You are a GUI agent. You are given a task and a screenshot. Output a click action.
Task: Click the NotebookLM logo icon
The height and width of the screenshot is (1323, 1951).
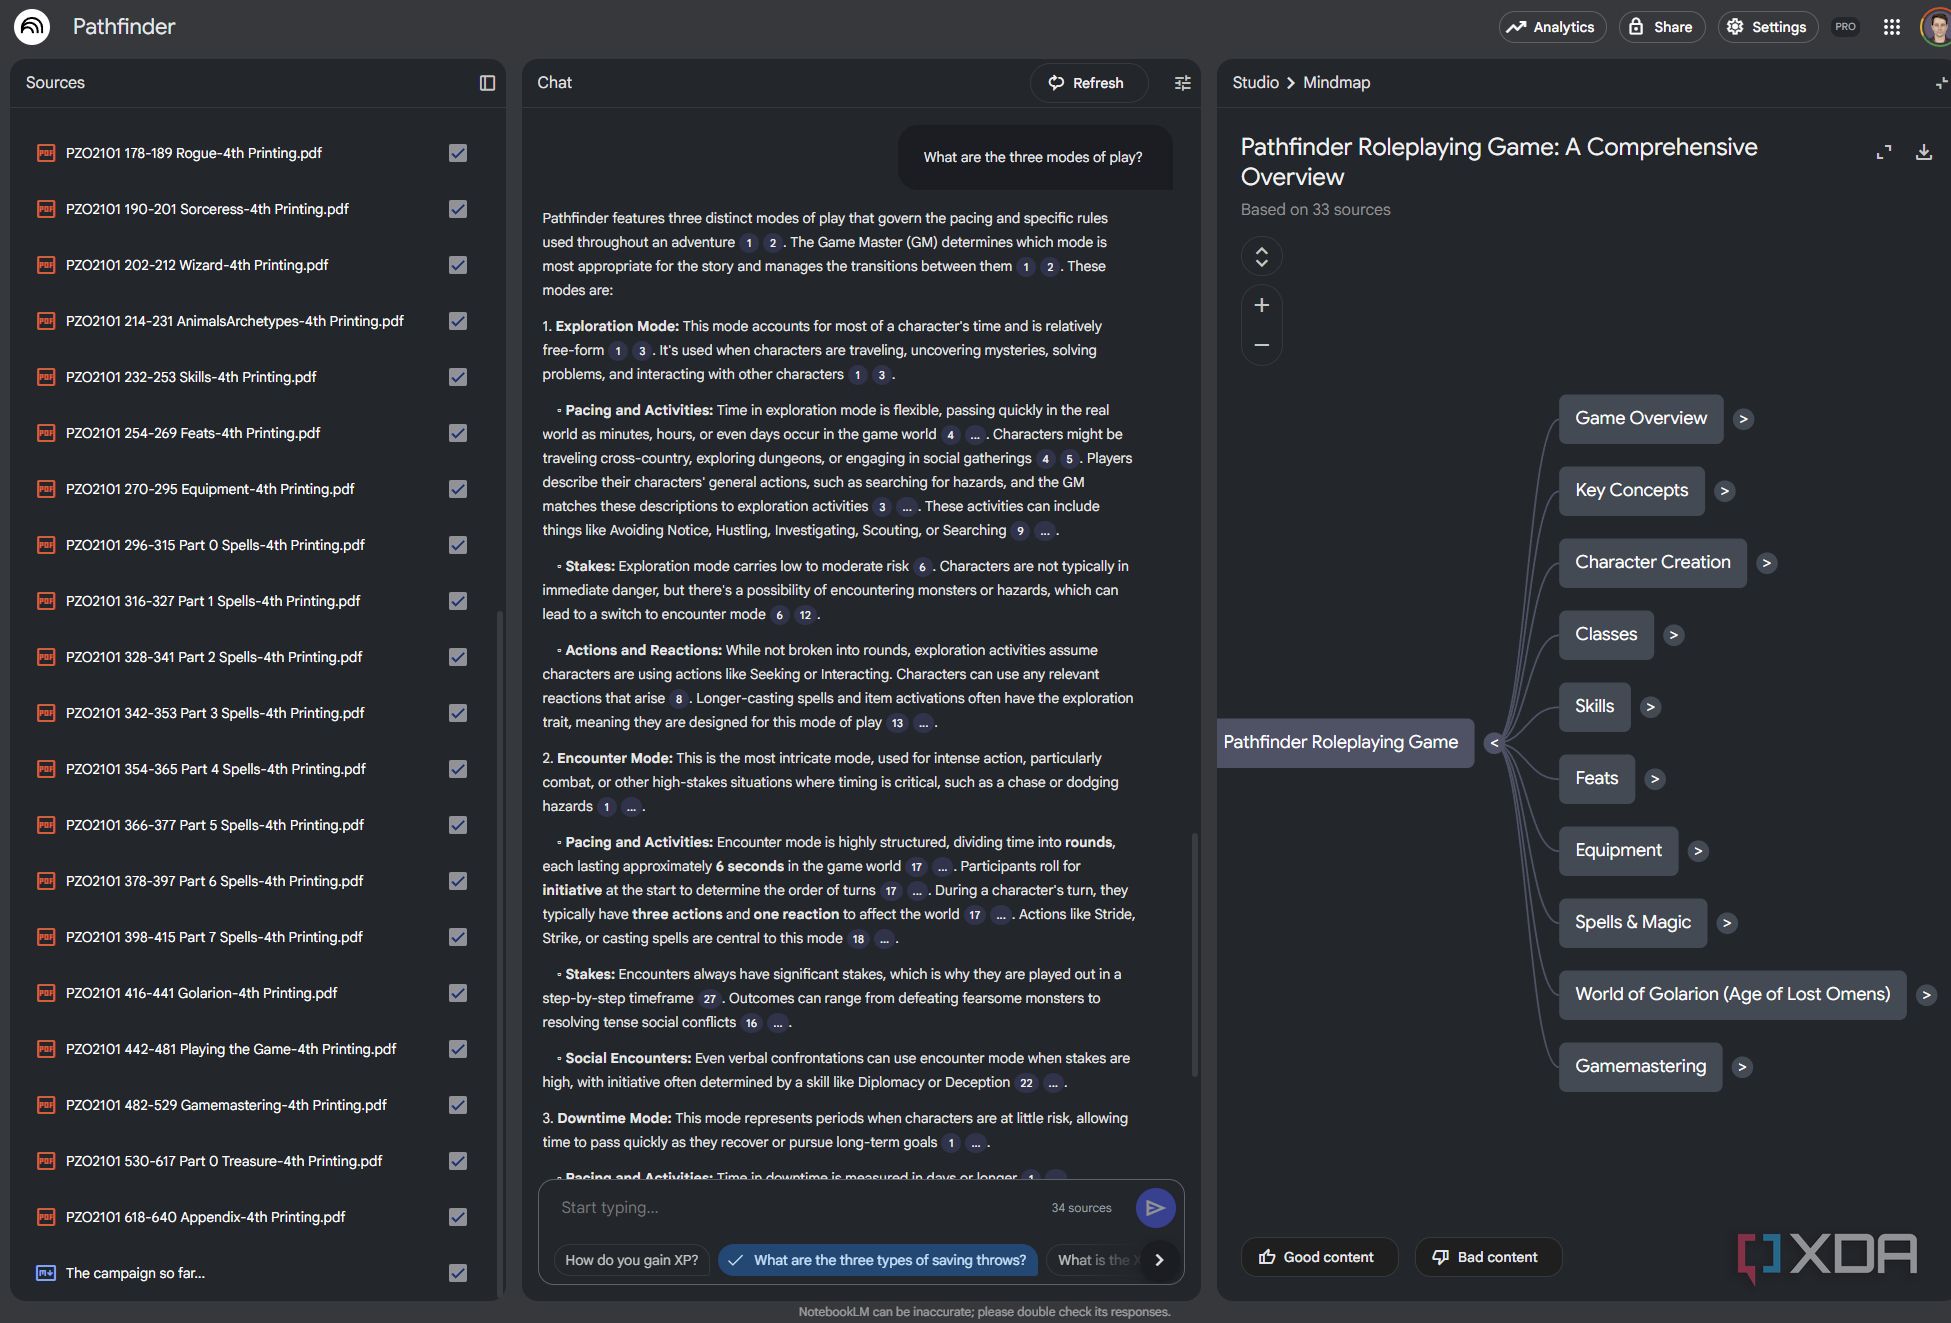32,27
